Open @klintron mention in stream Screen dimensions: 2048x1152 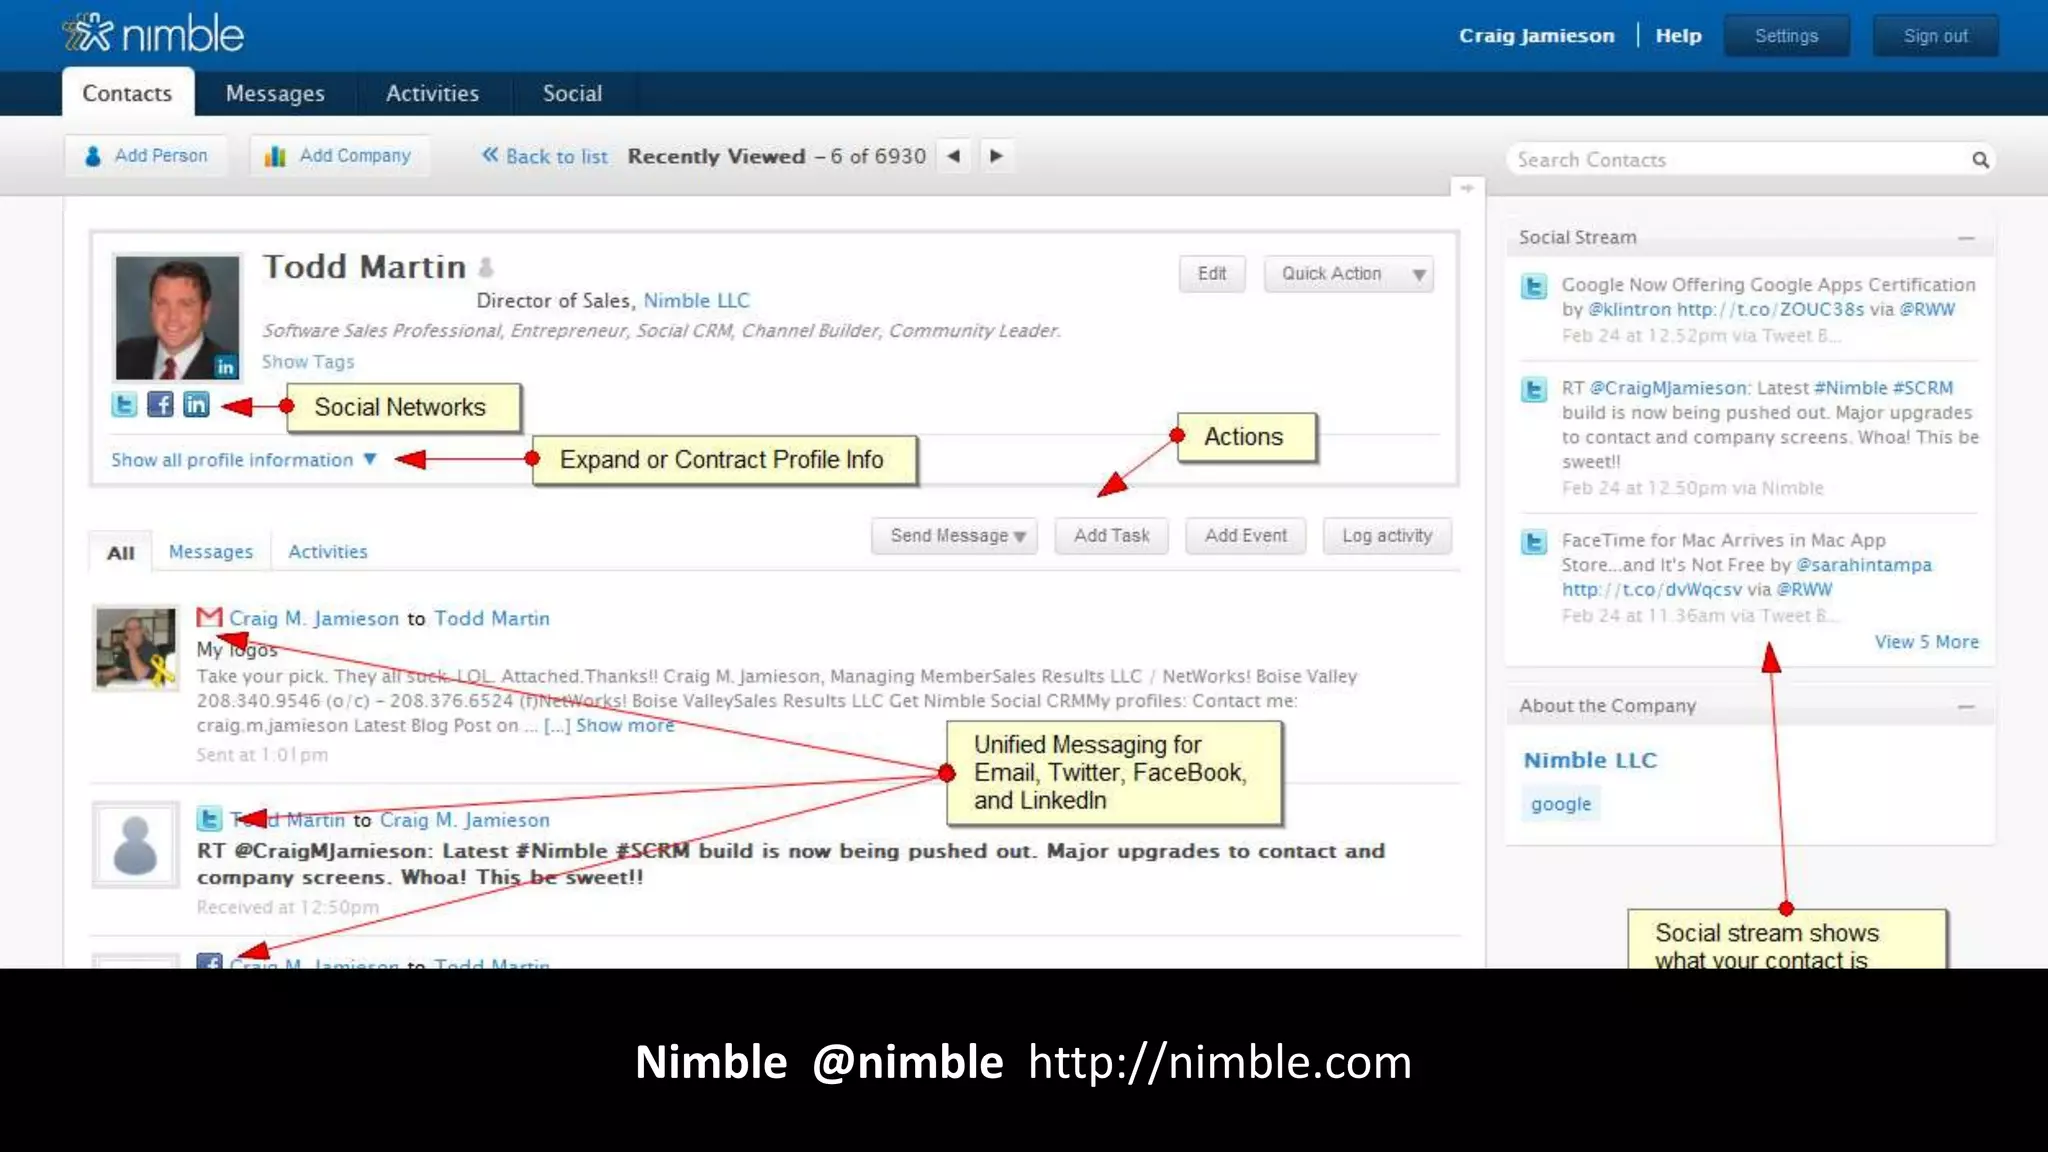coord(1629,310)
